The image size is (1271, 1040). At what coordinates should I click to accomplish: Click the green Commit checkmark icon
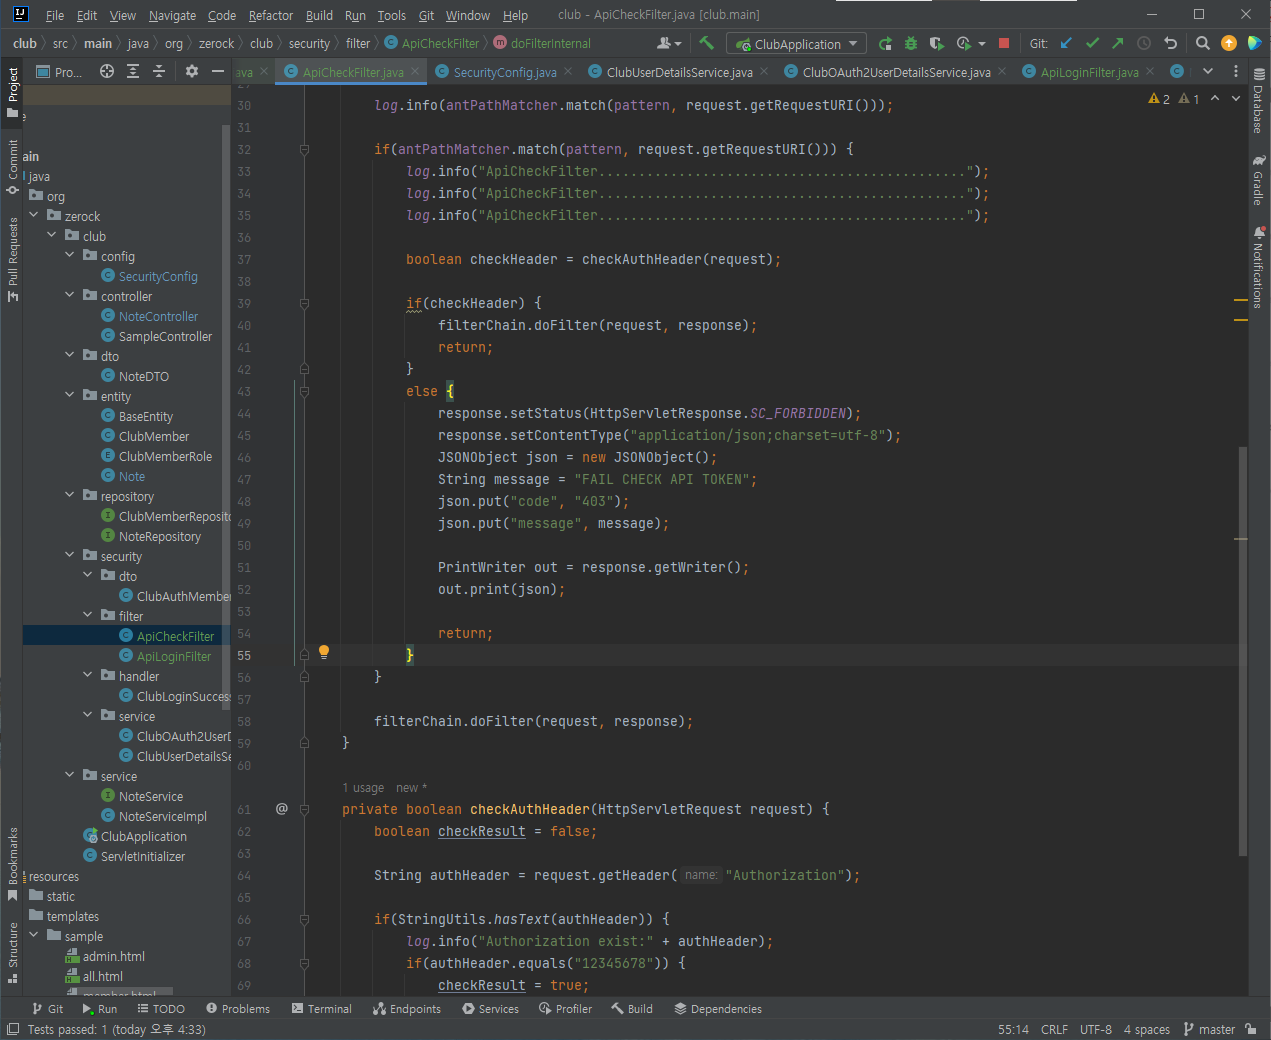coord(1092,43)
